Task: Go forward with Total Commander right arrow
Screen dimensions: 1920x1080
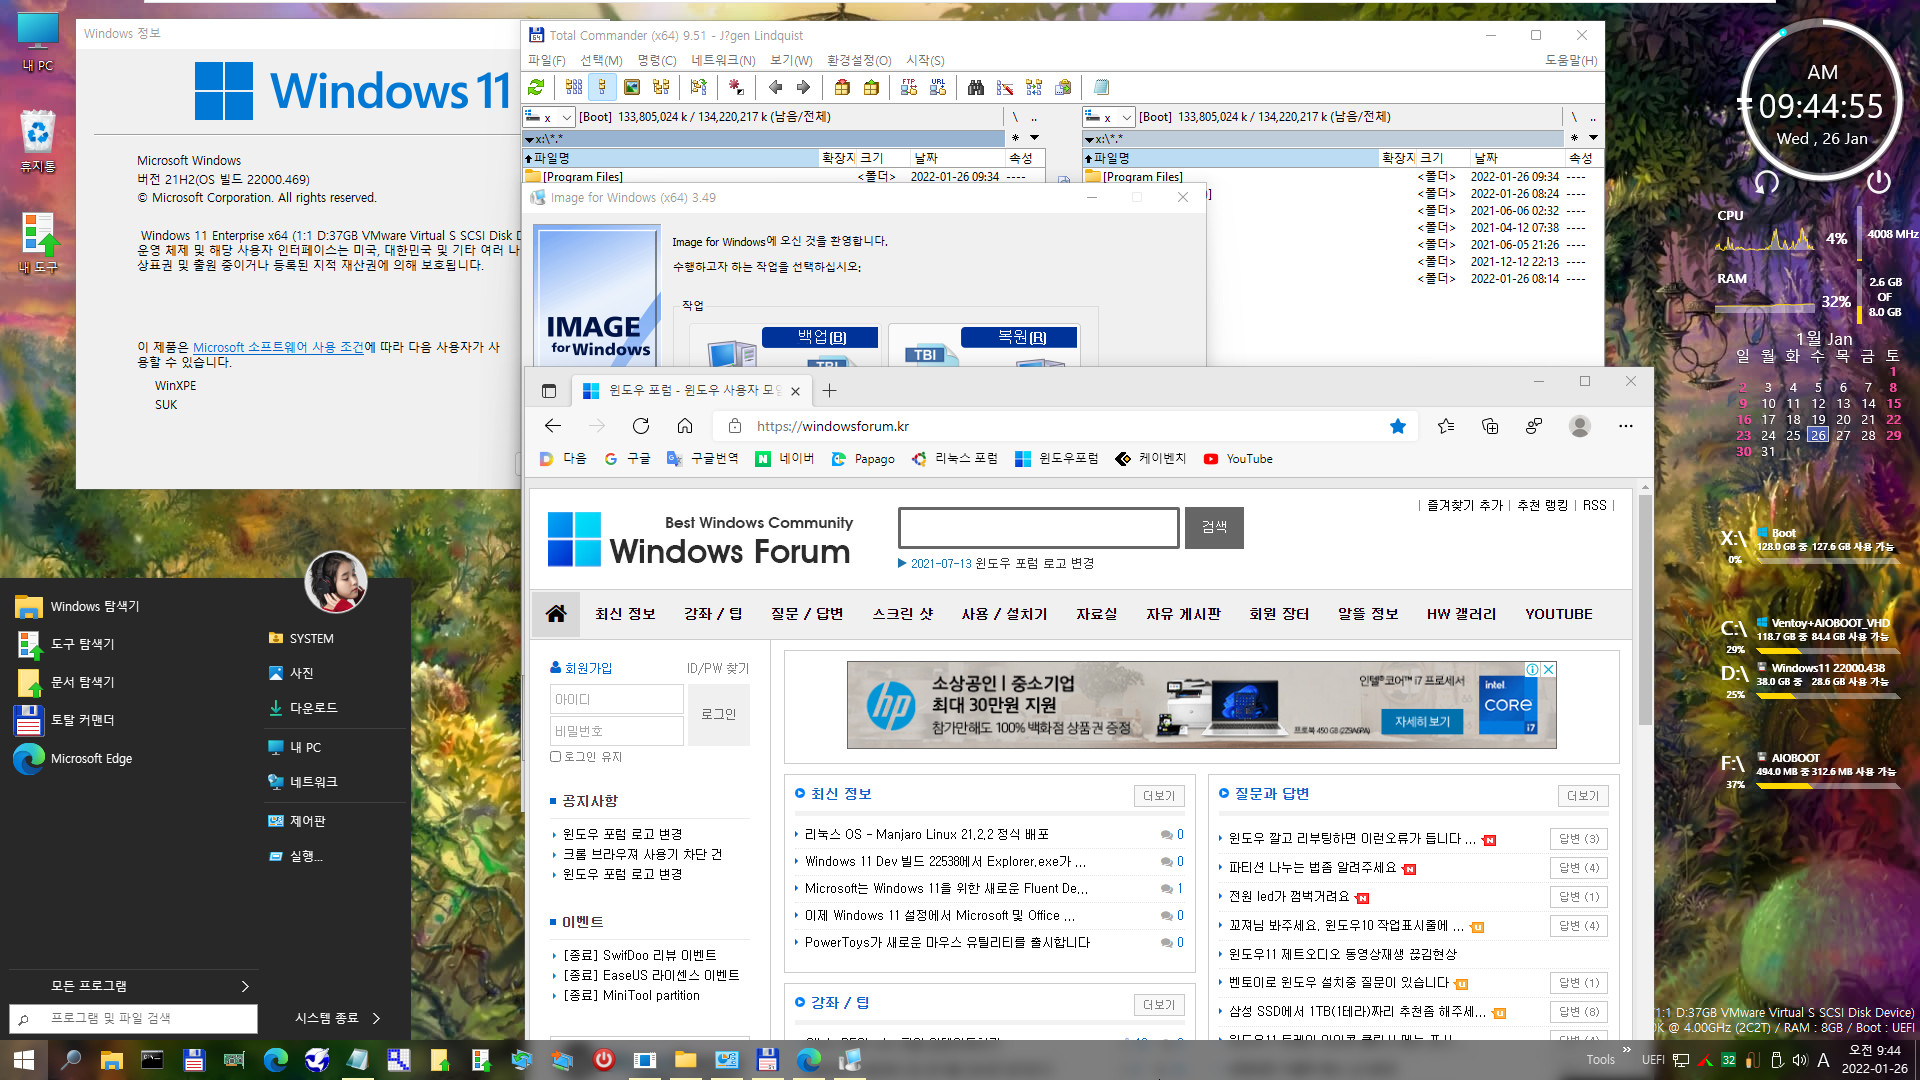Action: coord(803,87)
